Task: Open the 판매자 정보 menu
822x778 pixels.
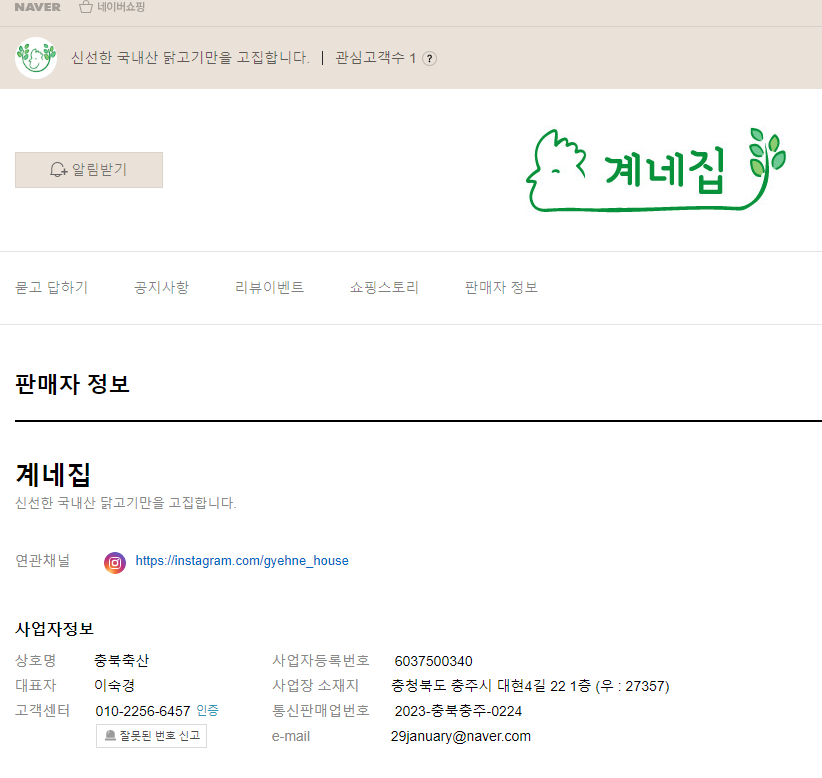Action: 501,287
